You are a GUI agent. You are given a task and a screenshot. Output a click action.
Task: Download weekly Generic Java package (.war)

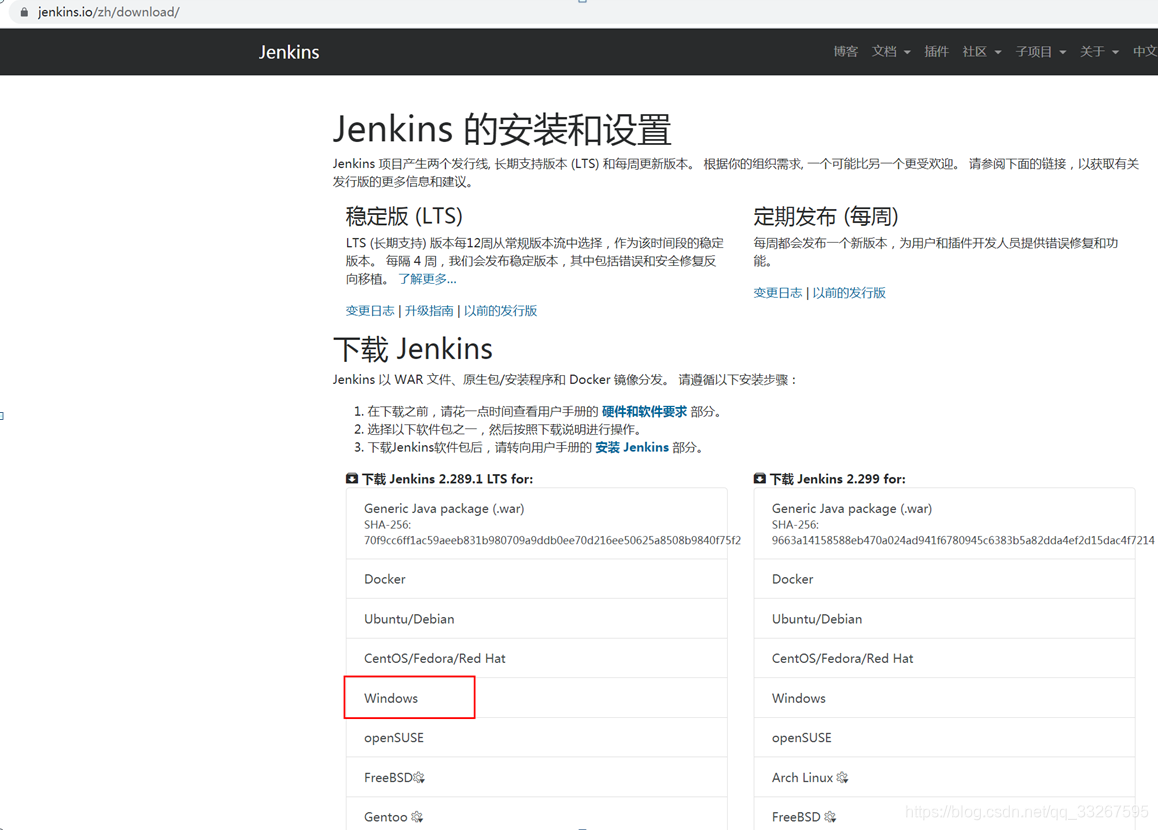(x=945, y=524)
